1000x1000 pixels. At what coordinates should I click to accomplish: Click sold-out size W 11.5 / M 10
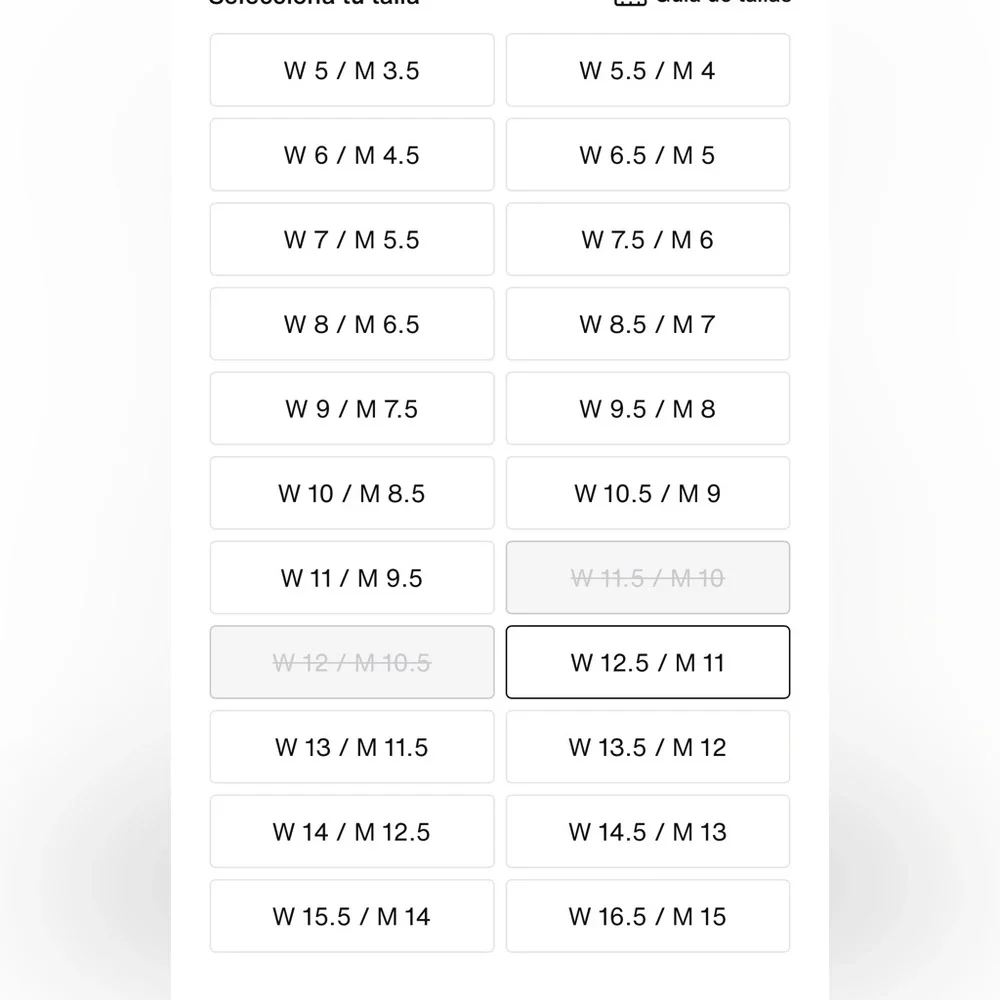click(648, 578)
